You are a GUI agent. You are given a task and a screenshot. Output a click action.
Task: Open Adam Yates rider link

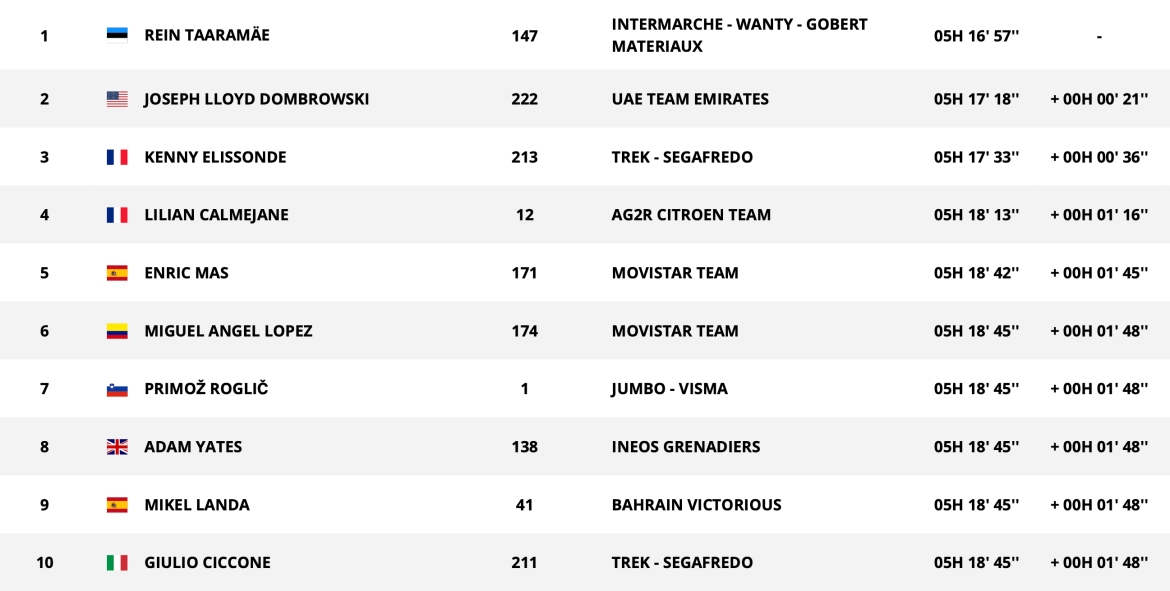pos(193,447)
